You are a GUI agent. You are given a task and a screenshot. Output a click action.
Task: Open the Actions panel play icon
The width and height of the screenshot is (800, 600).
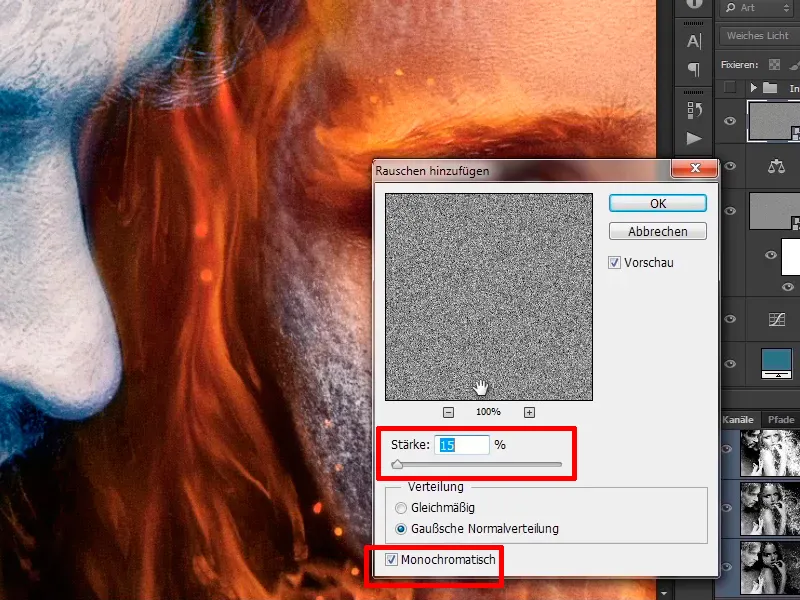(x=694, y=138)
